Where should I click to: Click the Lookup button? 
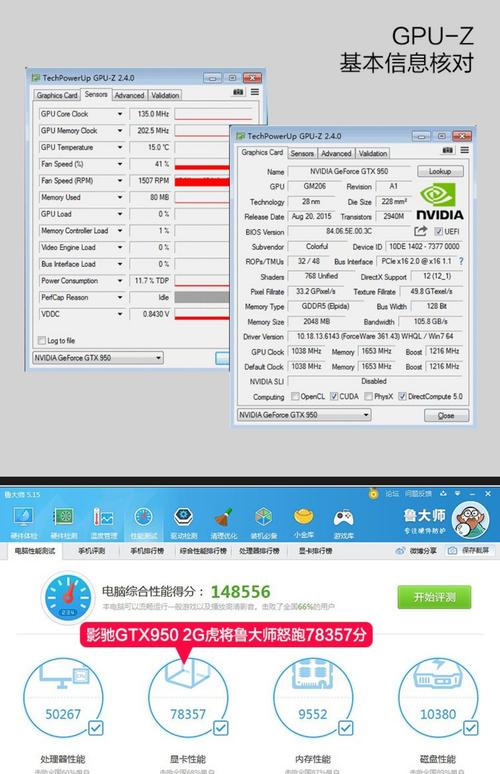(440, 171)
